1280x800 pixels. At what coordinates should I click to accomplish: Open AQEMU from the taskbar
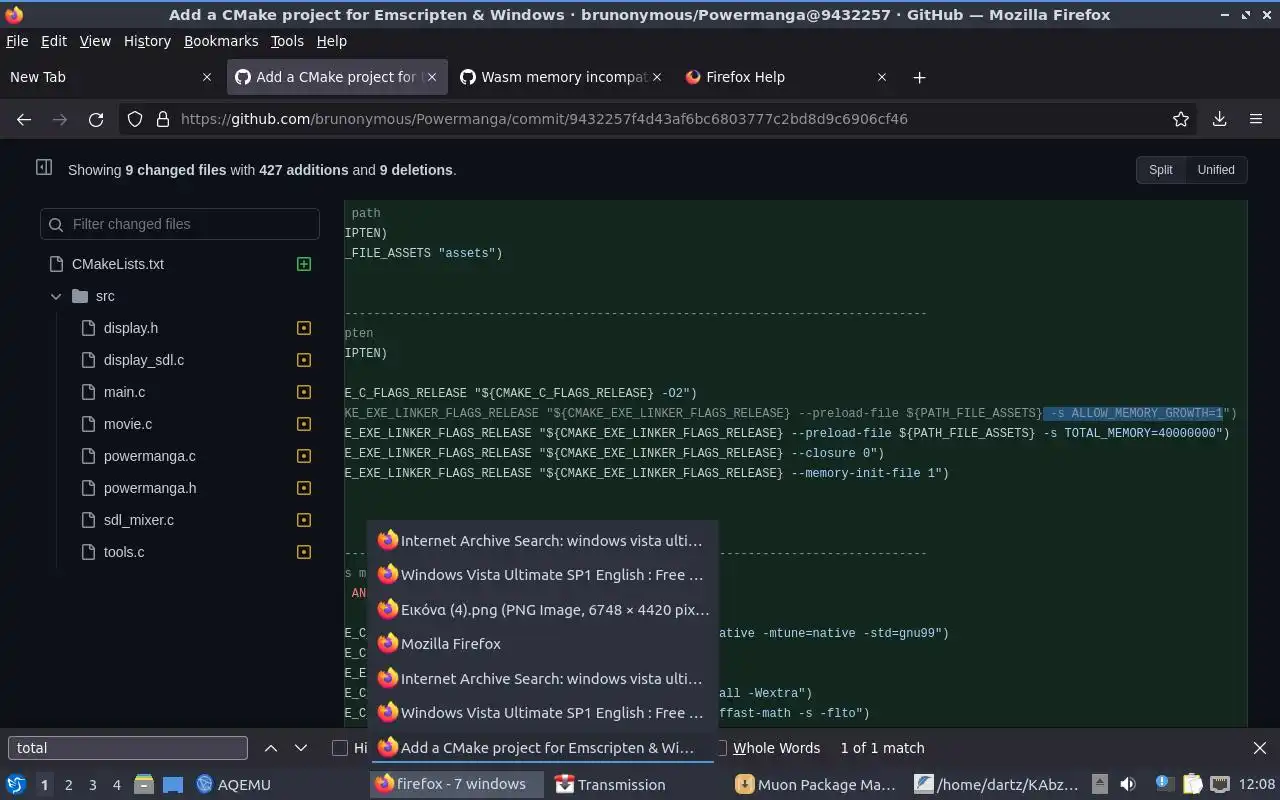click(x=234, y=785)
